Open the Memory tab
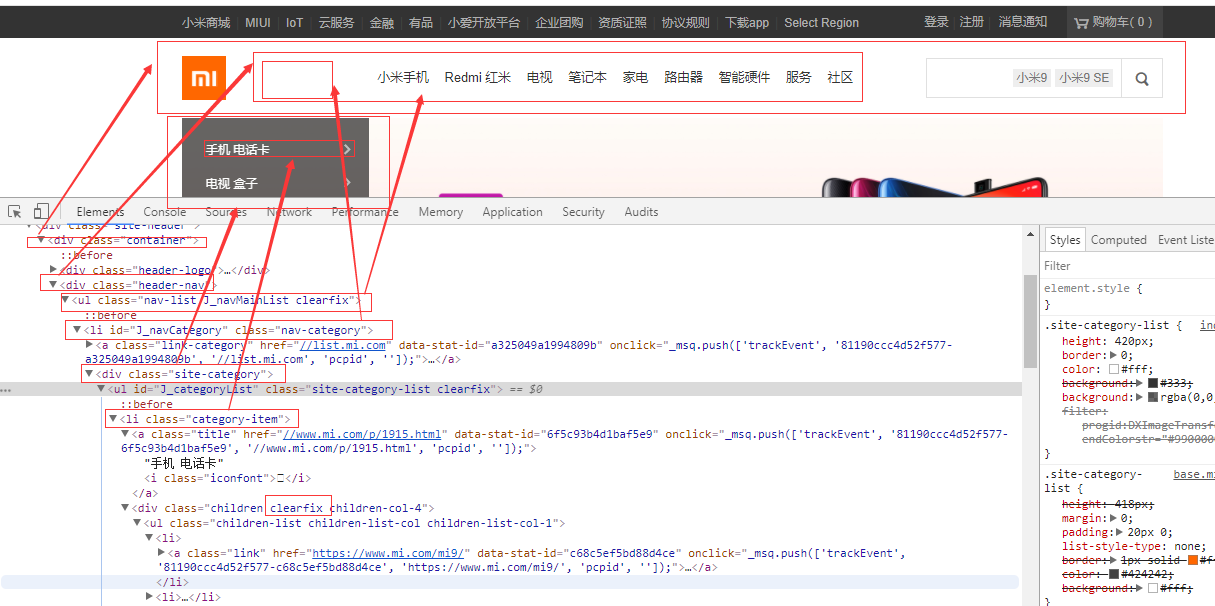Screen dimensions: 1215x606 (441, 212)
